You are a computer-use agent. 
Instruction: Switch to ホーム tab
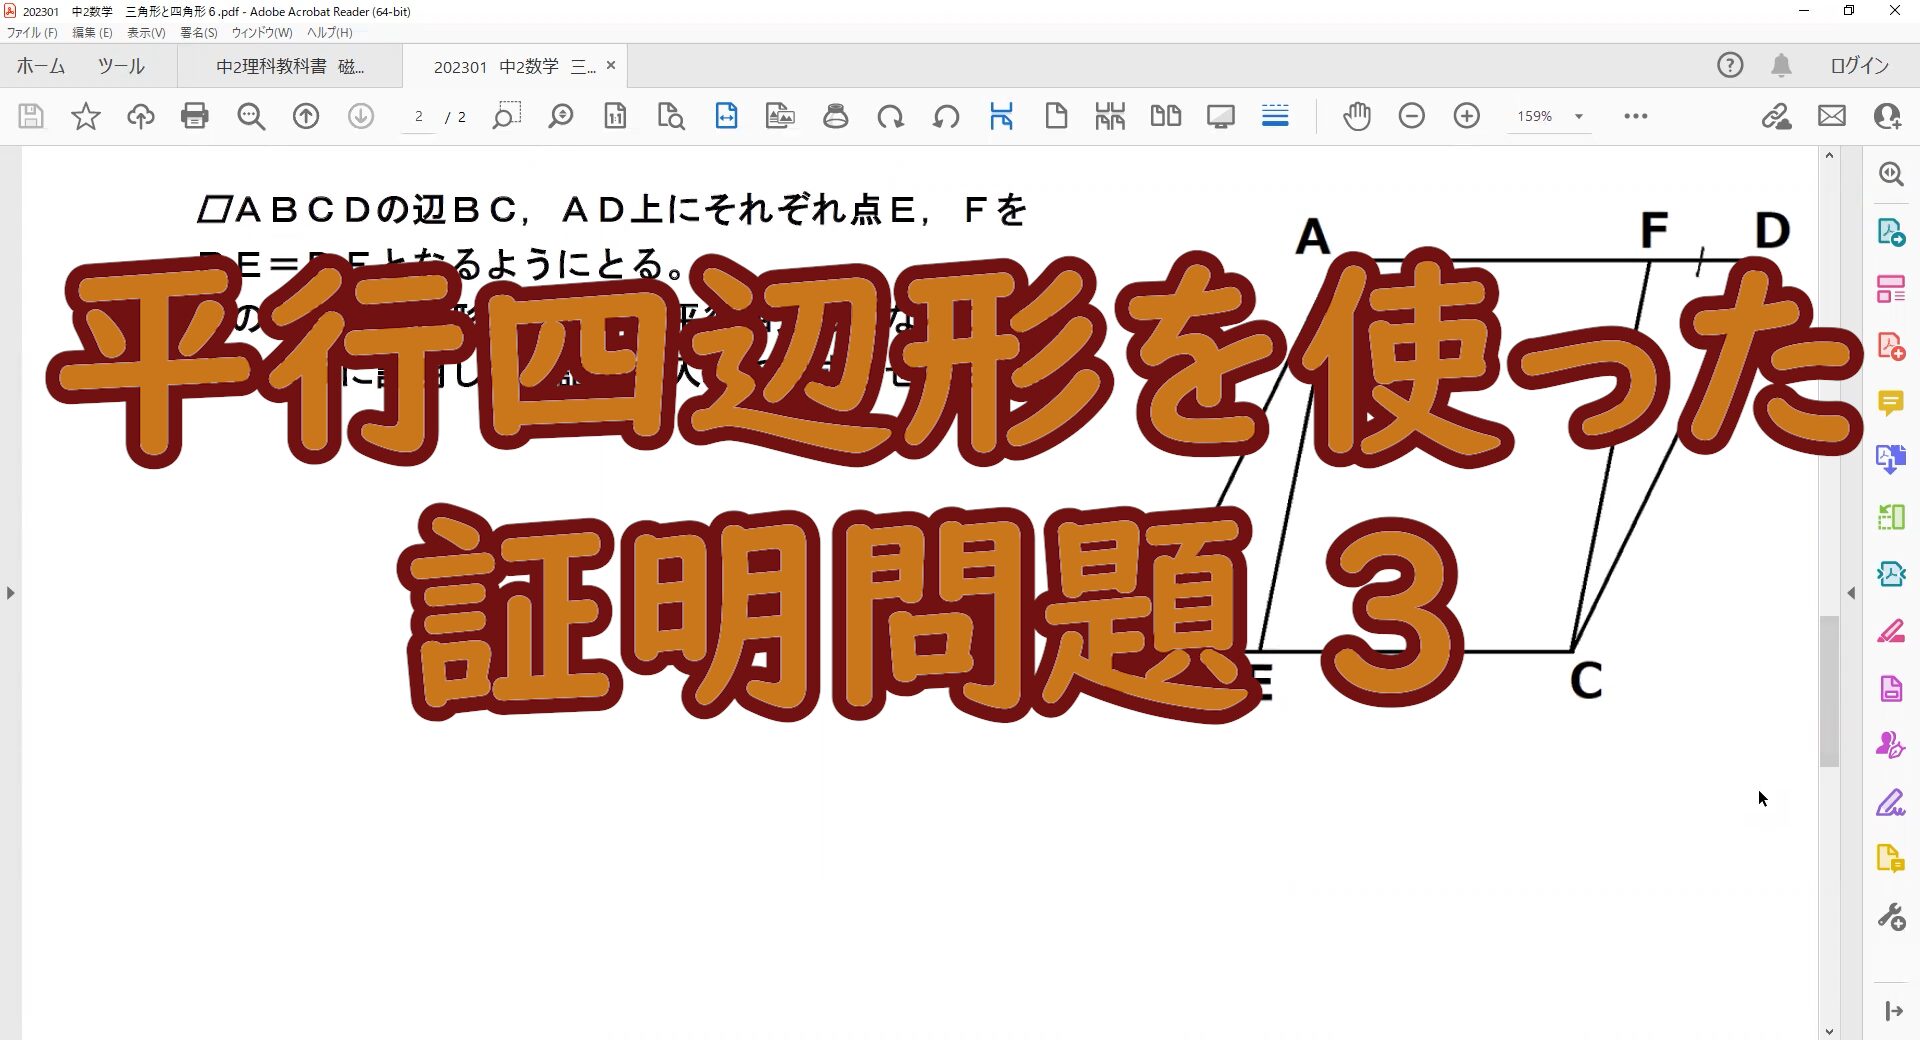point(41,66)
